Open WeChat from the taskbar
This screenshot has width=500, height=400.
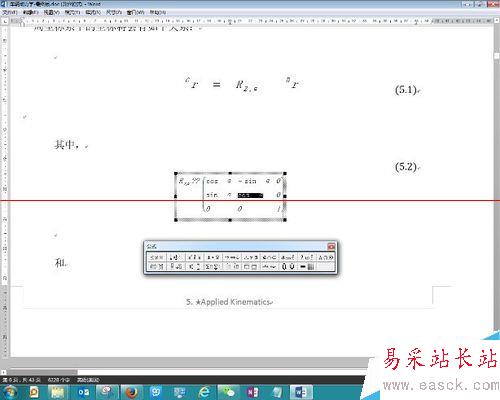pyautogui.click(x=229, y=392)
